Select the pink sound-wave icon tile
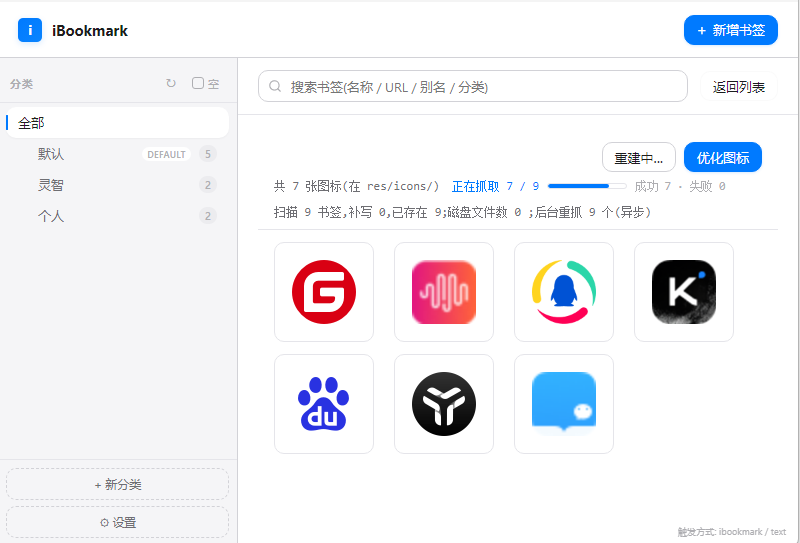Viewport: 800px width, 543px height. pyautogui.click(x=444, y=292)
